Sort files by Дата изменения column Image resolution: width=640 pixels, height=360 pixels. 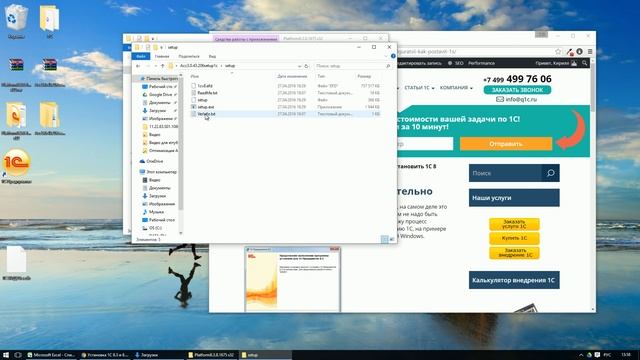click(292, 76)
